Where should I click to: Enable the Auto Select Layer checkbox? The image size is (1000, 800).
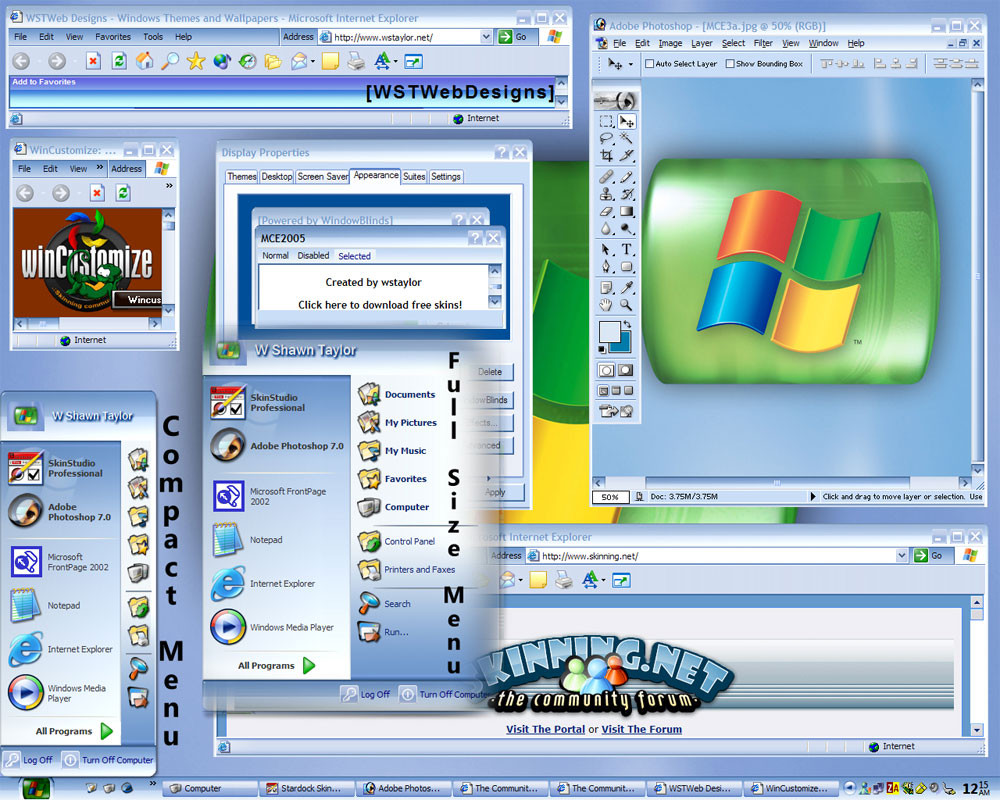(x=649, y=64)
